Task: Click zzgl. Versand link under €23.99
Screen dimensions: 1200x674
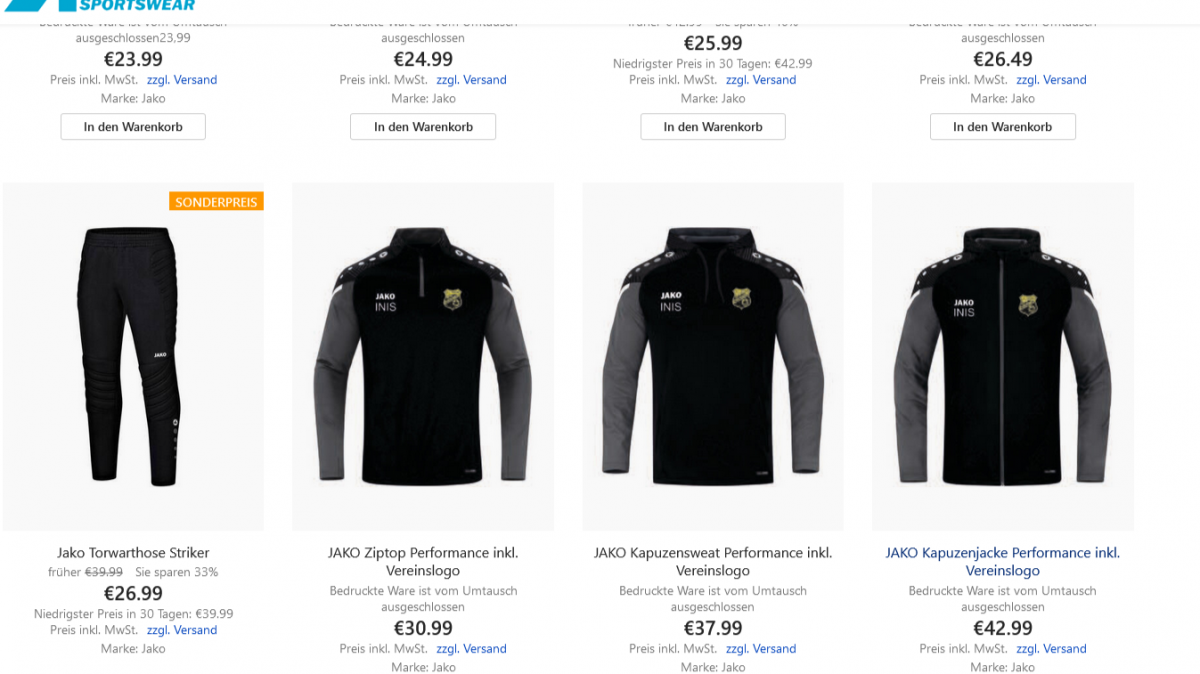Action: point(182,80)
